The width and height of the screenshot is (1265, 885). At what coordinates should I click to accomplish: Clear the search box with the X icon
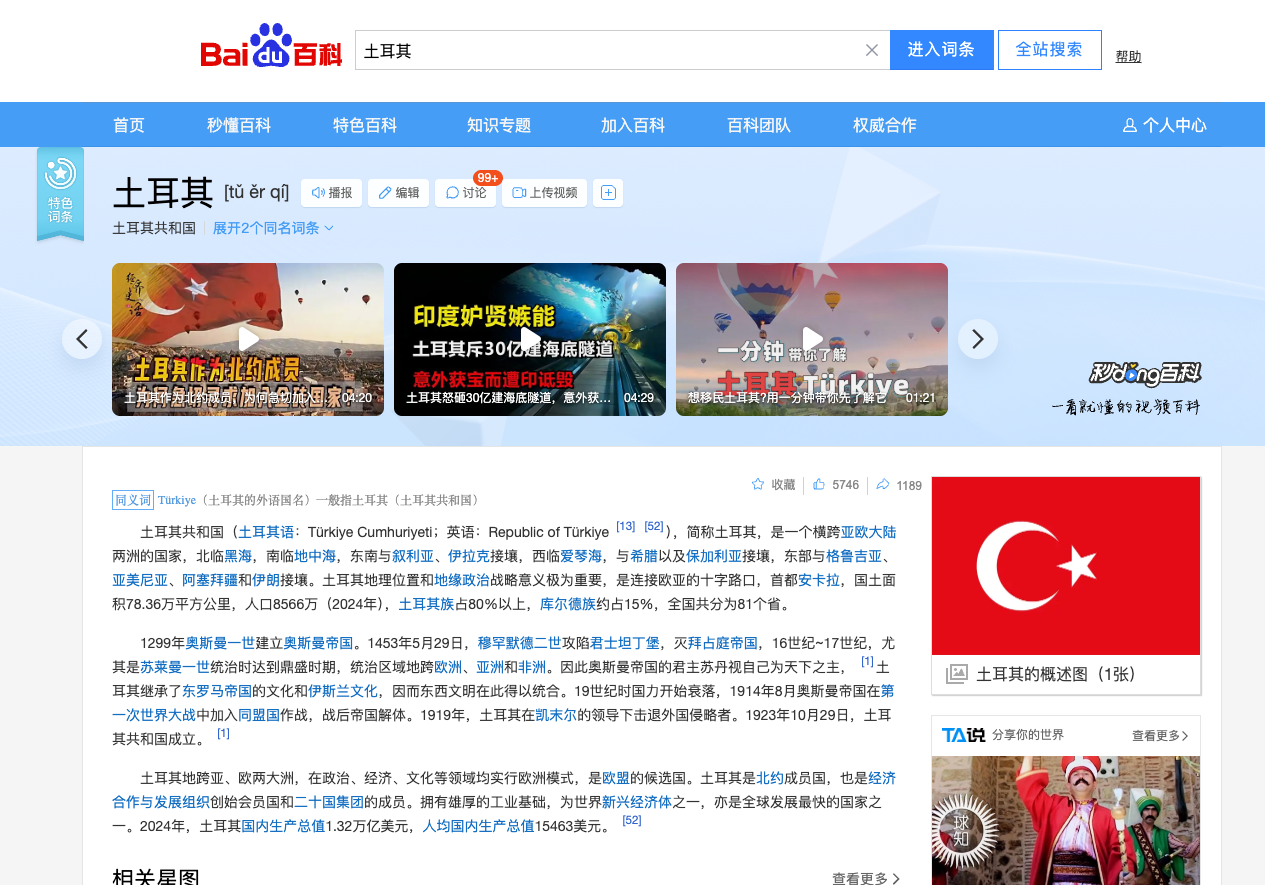point(872,50)
